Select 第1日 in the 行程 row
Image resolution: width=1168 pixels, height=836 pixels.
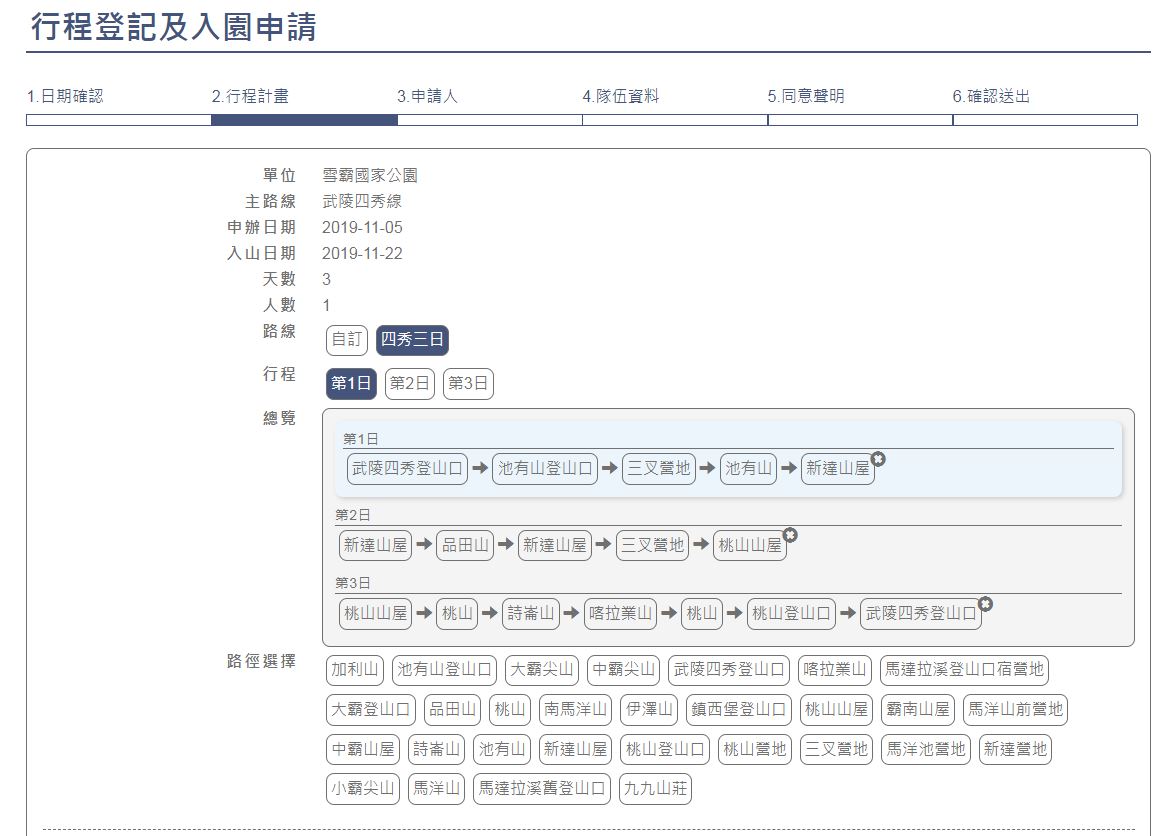351,384
